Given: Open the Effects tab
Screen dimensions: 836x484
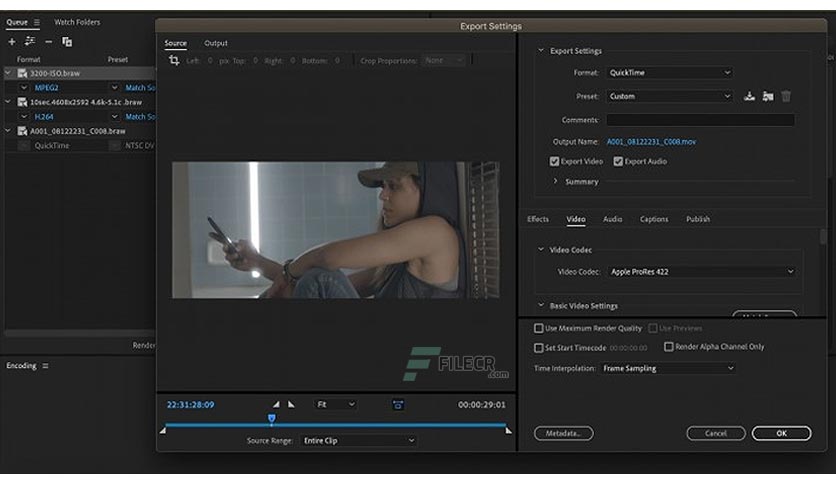Looking at the screenshot, I should (x=537, y=219).
